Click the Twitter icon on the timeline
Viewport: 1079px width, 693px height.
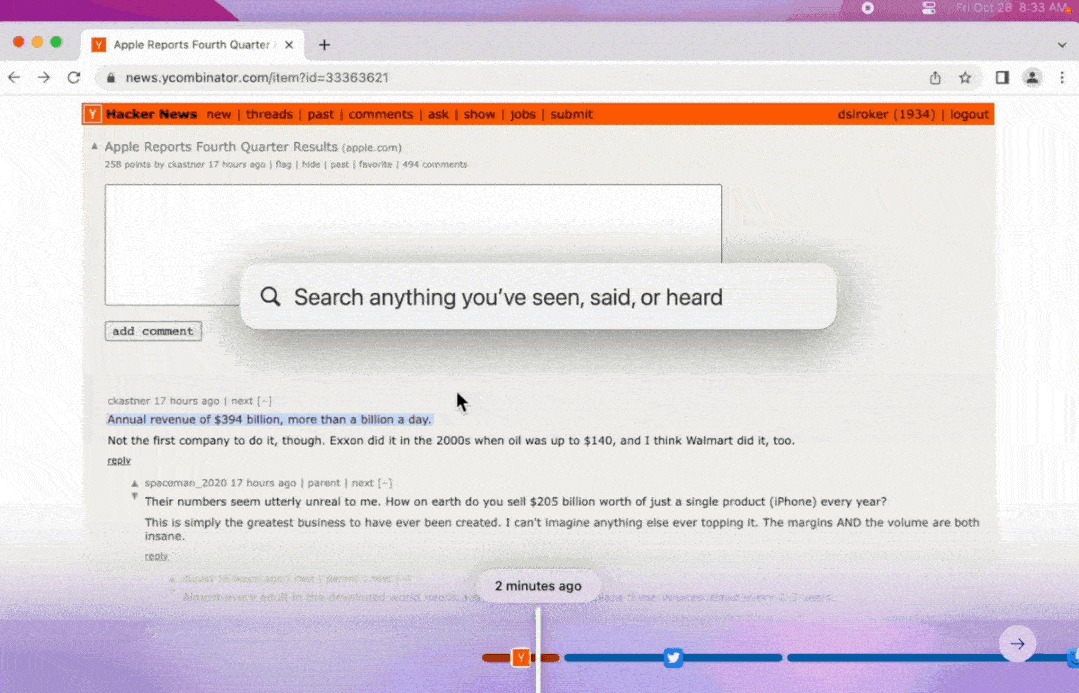pos(673,658)
